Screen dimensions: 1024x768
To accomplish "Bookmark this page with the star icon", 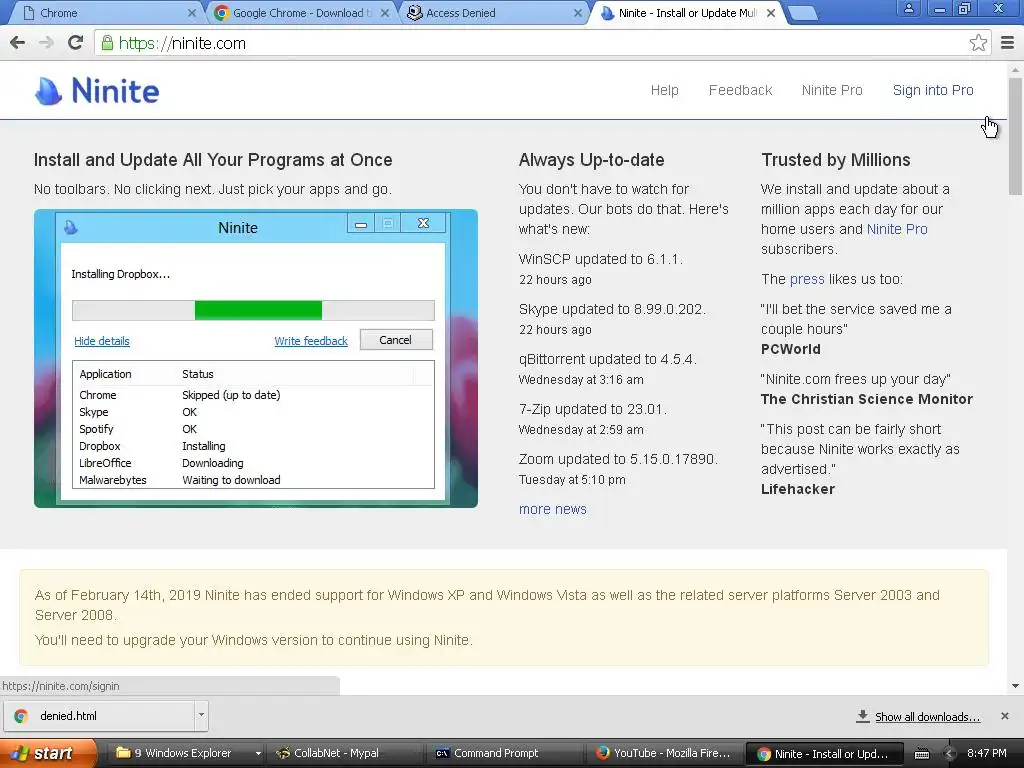I will [978, 43].
